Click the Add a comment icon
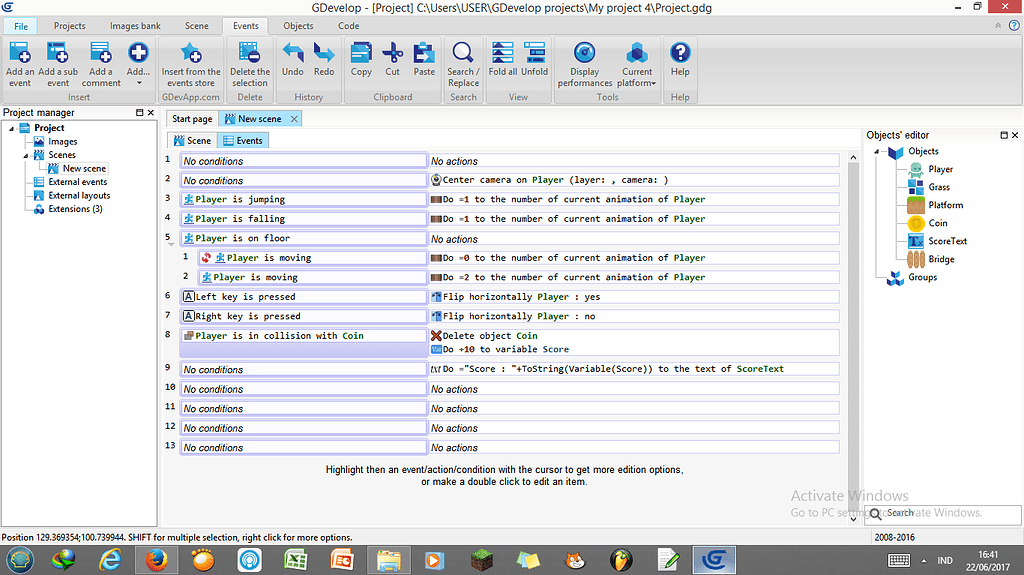Viewport: 1024px width, 575px height. click(101, 53)
